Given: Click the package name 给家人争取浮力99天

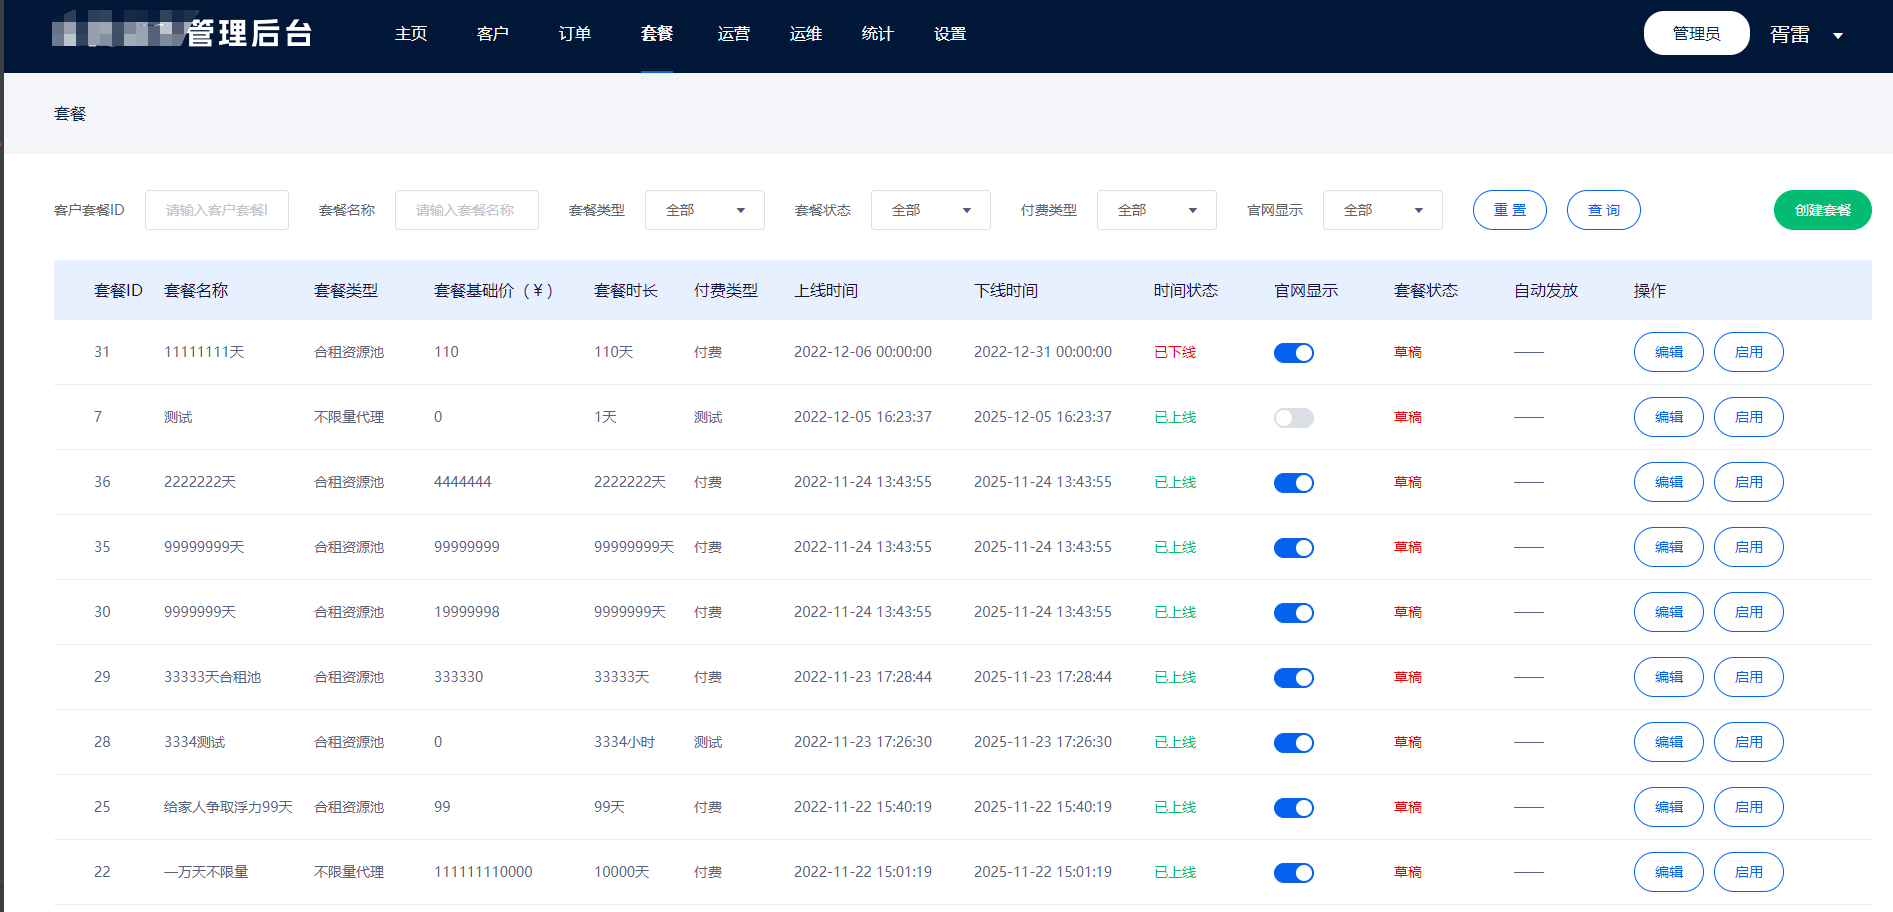Looking at the screenshot, I should pos(228,807).
